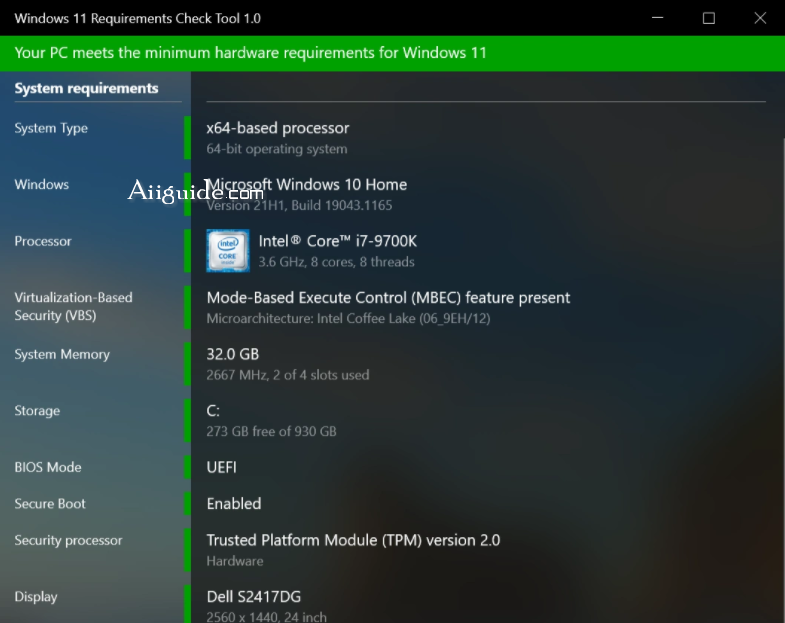Click the 'Mode-Based Execute Control (MBEC) feature present' line
Screen dimensions: 785x623
tap(388, 297)
